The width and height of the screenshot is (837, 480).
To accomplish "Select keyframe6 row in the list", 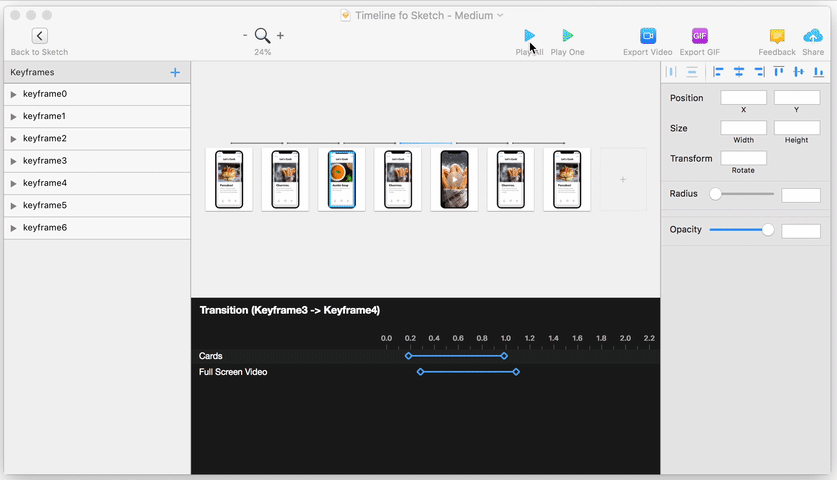I will point(97,227).
